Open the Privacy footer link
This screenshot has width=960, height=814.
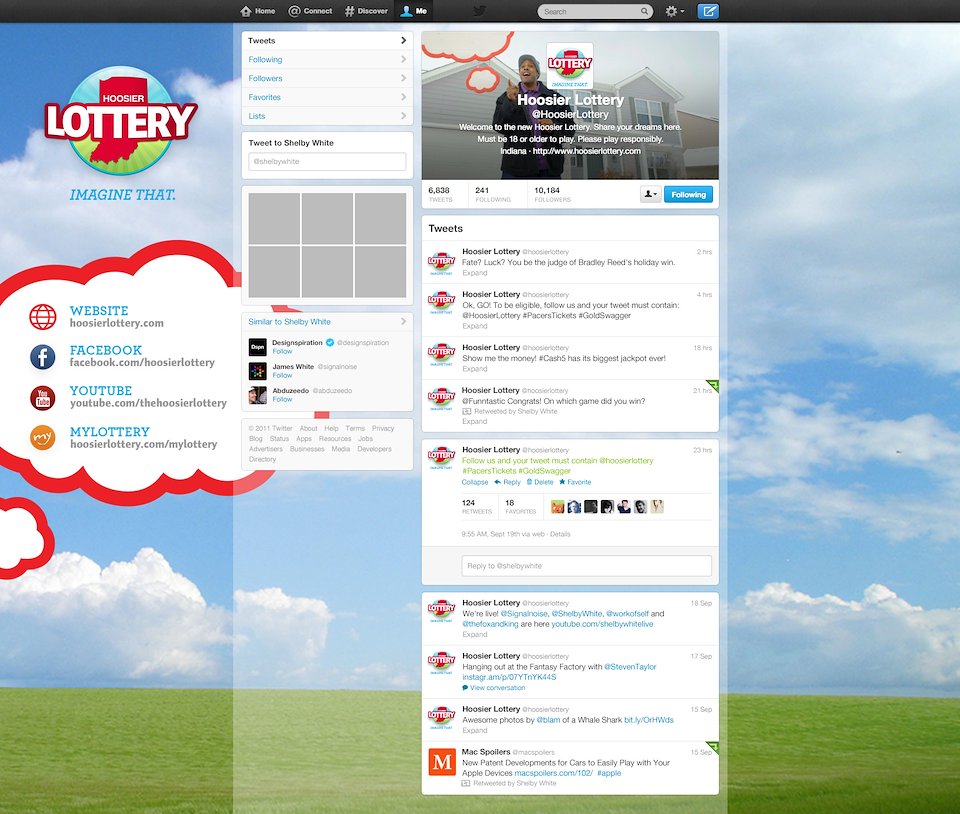pos(383,428)
